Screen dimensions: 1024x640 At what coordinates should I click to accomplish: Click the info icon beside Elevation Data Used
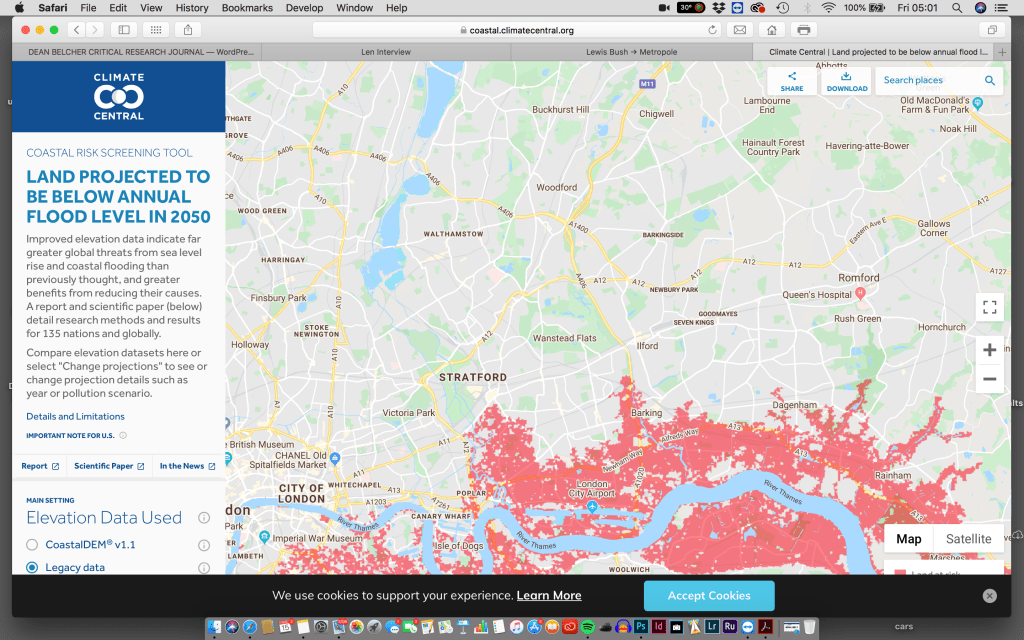tap(204, 518)
